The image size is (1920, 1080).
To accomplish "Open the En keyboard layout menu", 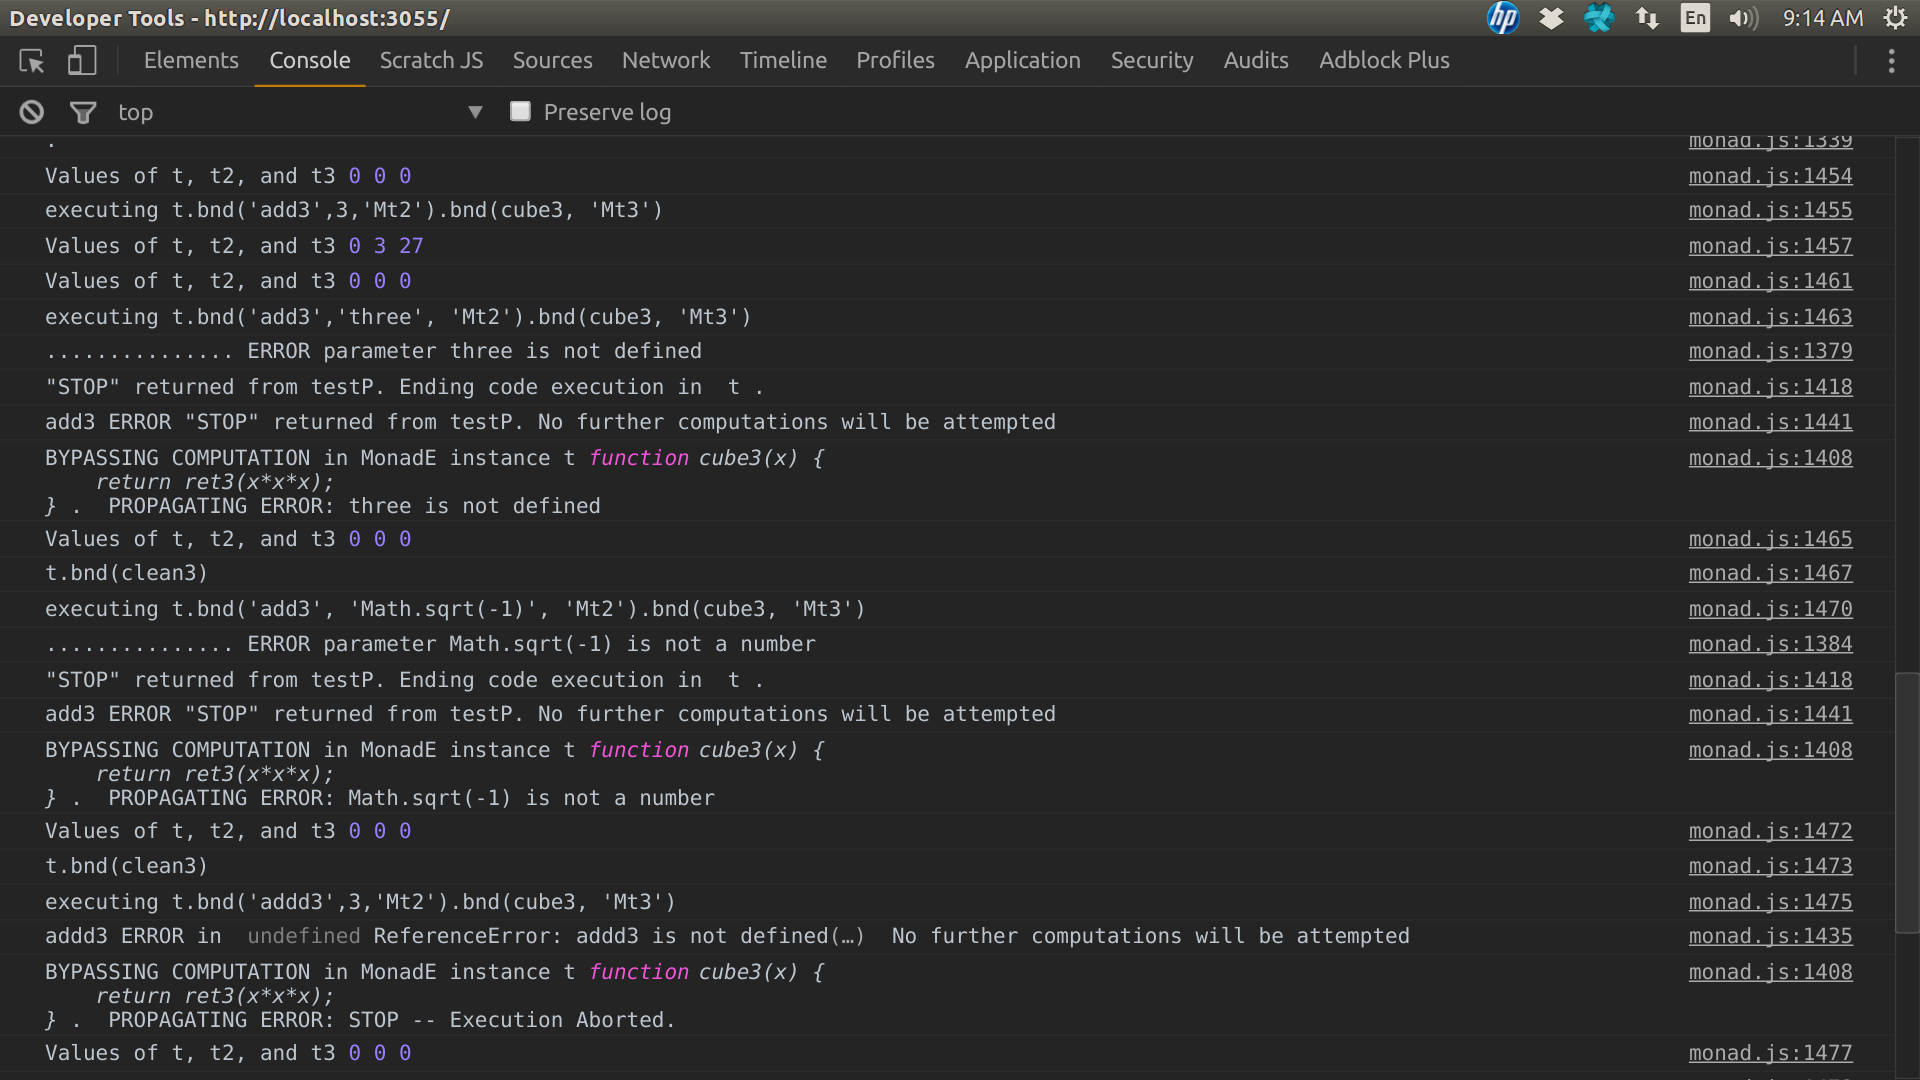I will point(1695,18).
